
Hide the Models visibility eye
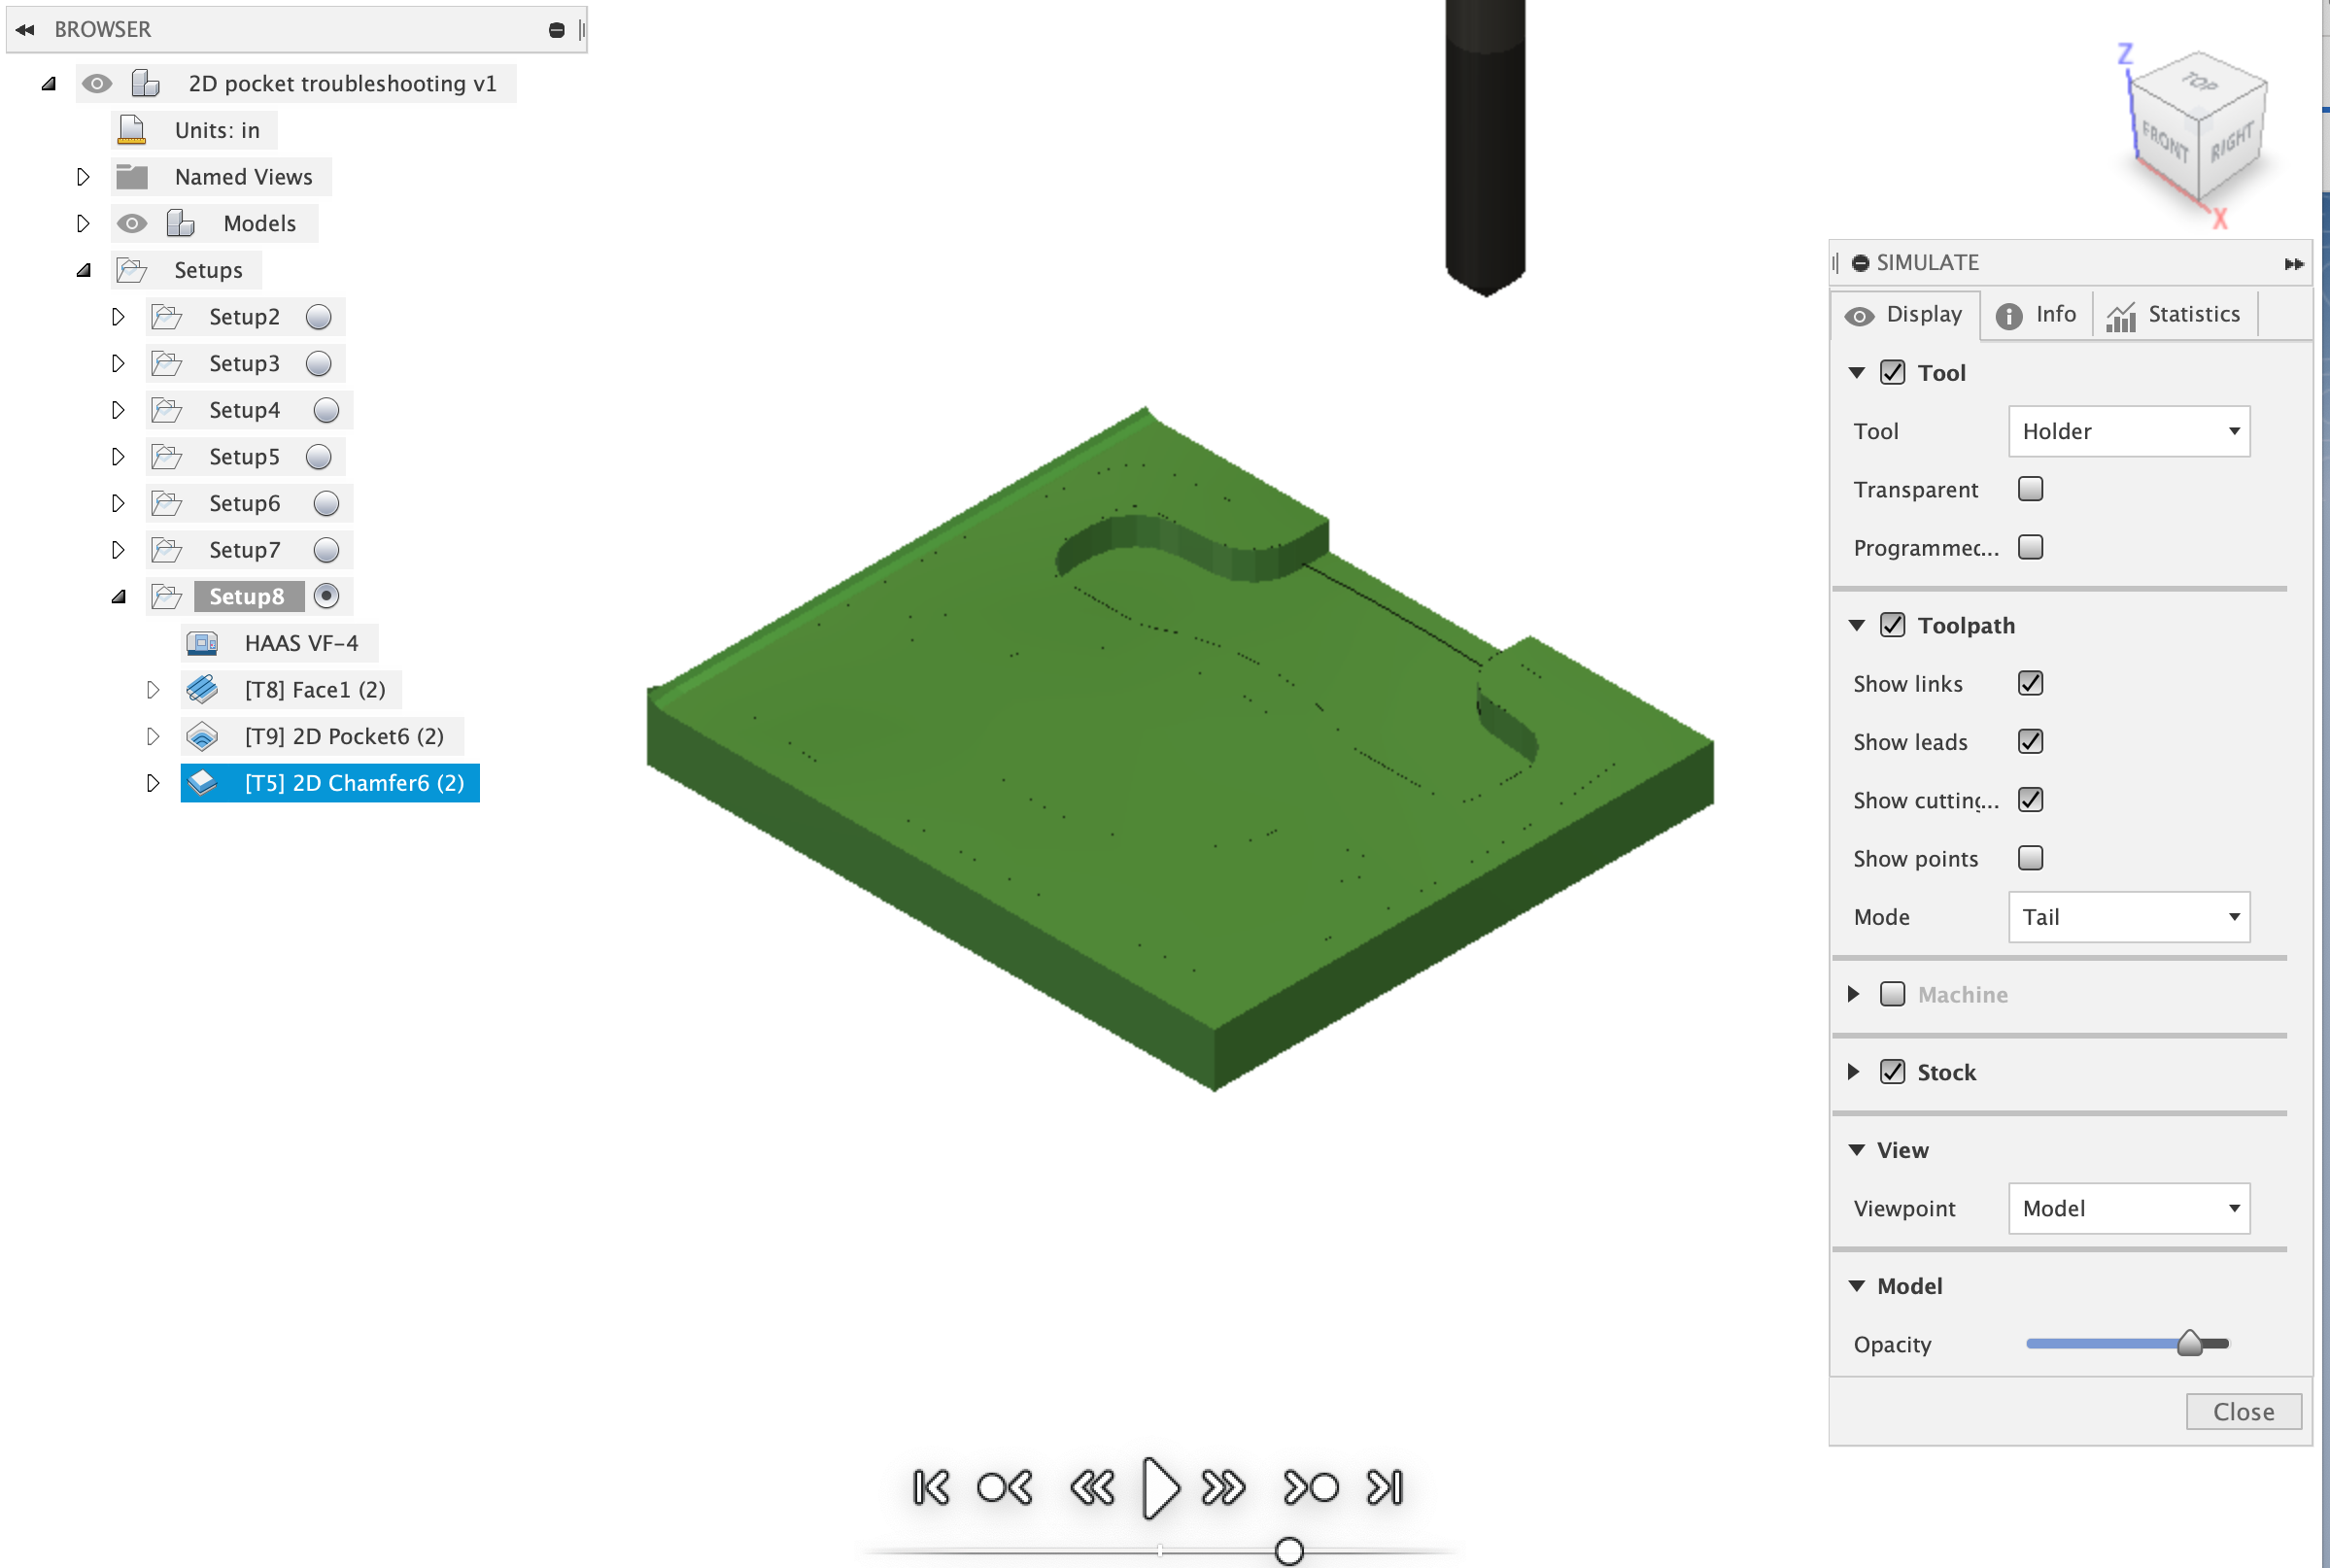click(x=131, y=223)
